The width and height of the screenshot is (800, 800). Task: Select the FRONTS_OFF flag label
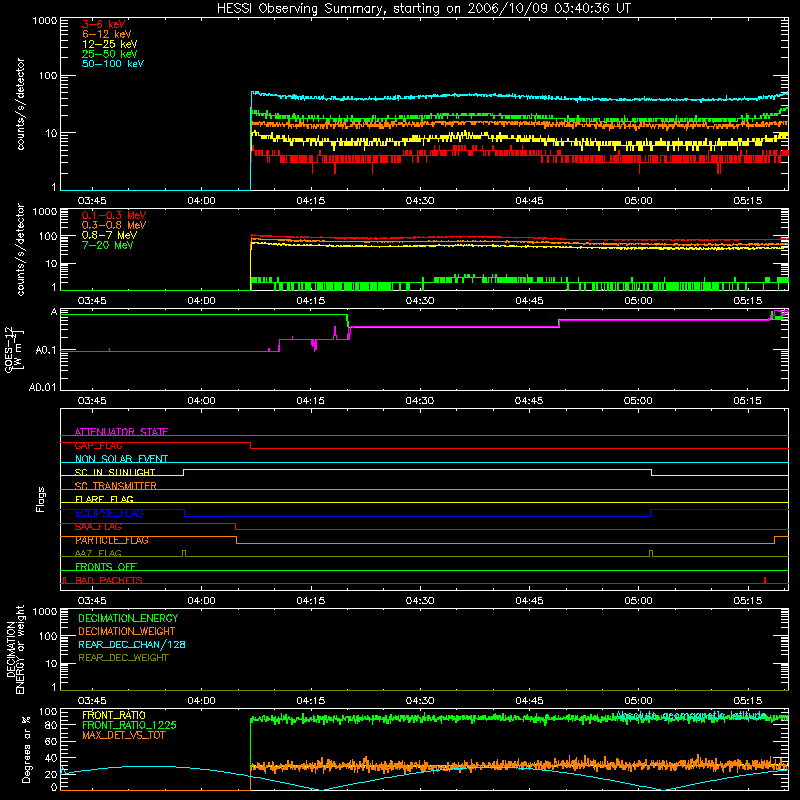(x=106, y=567)
